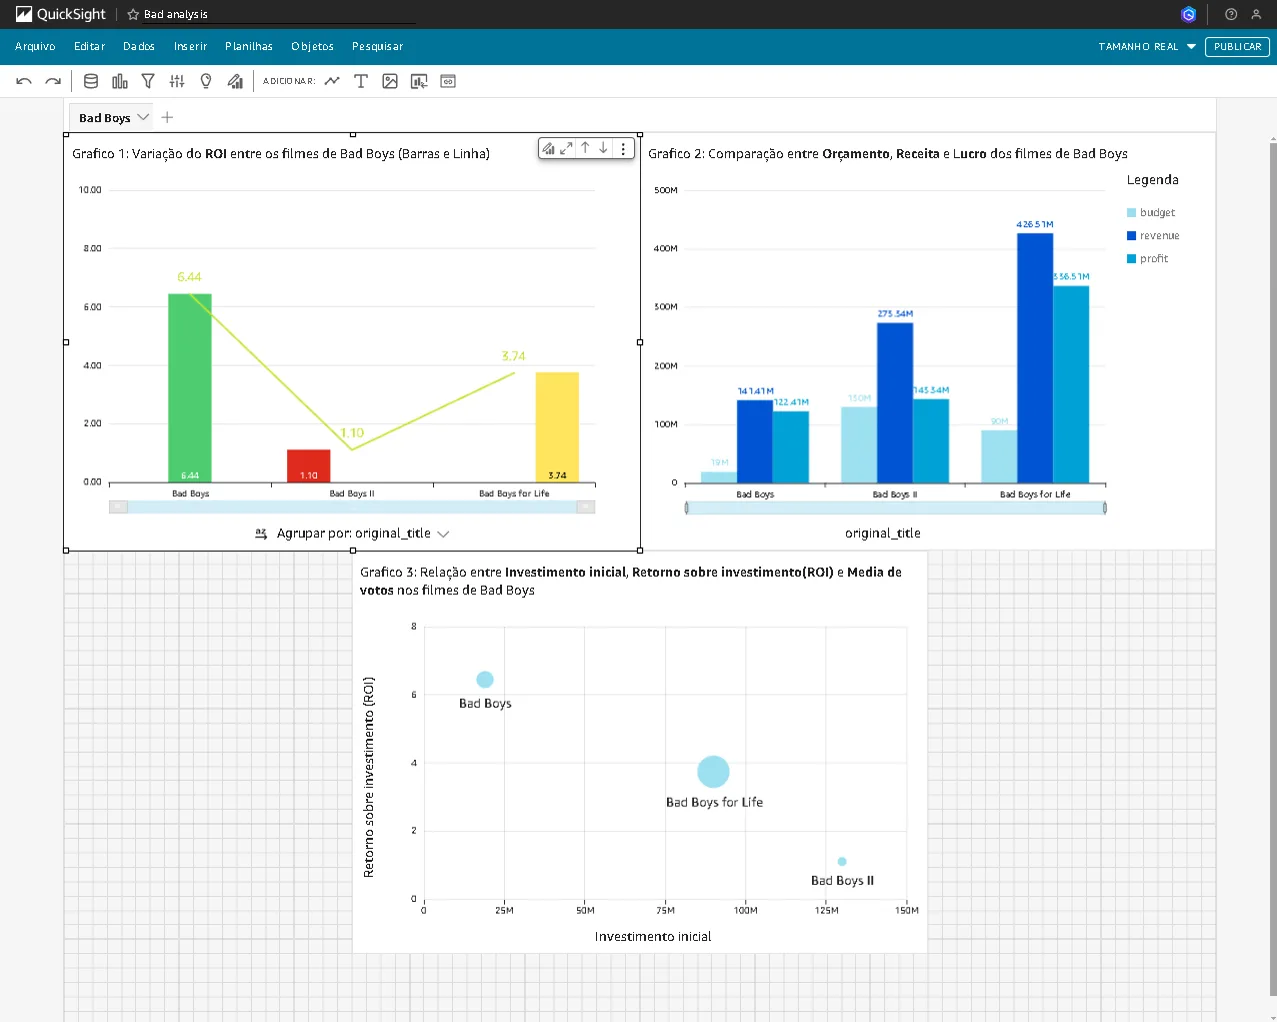The height and width of the screenshot is (1022, 1277).
Task: Open the Parameters sliders icon
Action: (x=177, y=81)
